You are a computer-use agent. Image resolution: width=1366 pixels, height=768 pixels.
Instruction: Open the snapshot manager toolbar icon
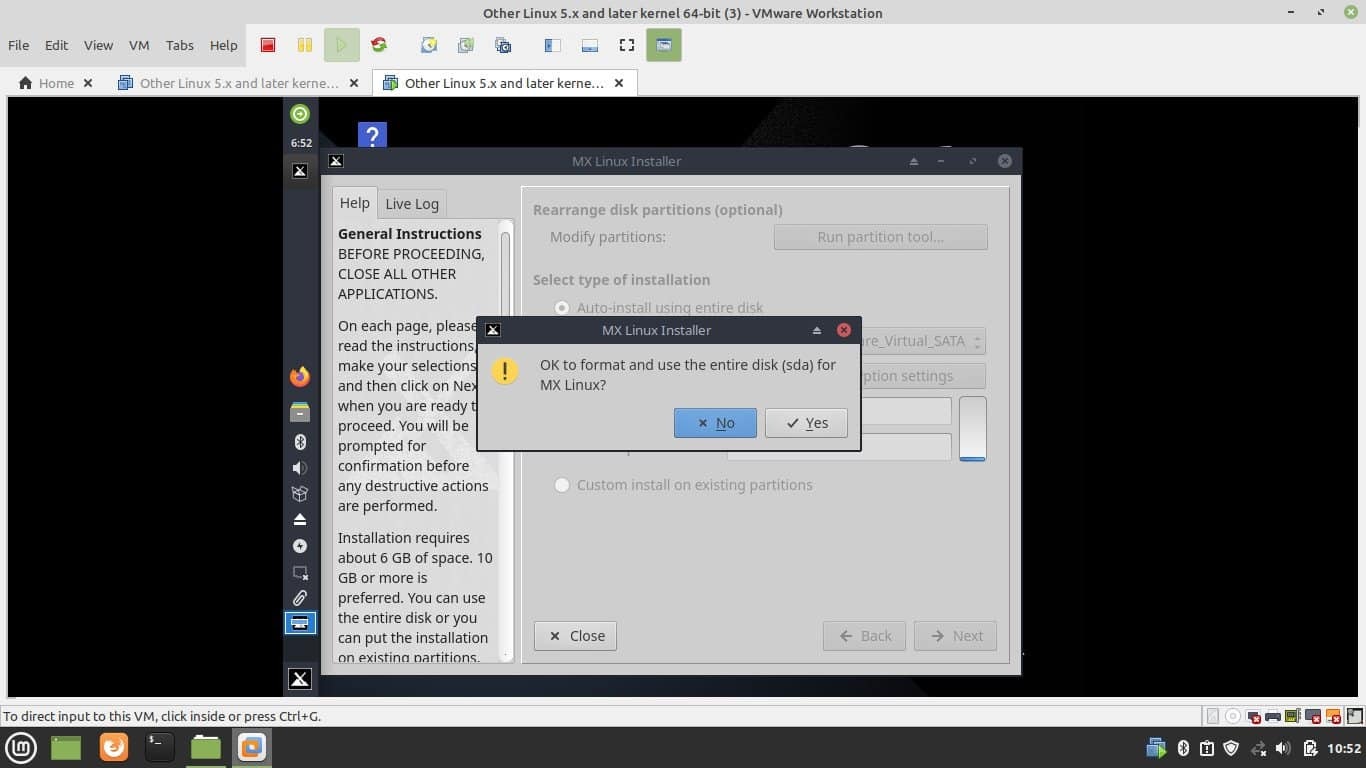tap(503, 45)
